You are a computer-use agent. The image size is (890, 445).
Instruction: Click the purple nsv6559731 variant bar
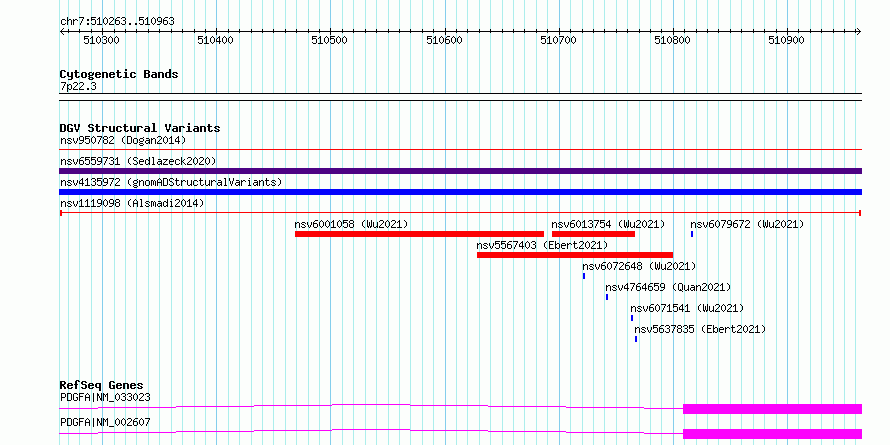460,171
